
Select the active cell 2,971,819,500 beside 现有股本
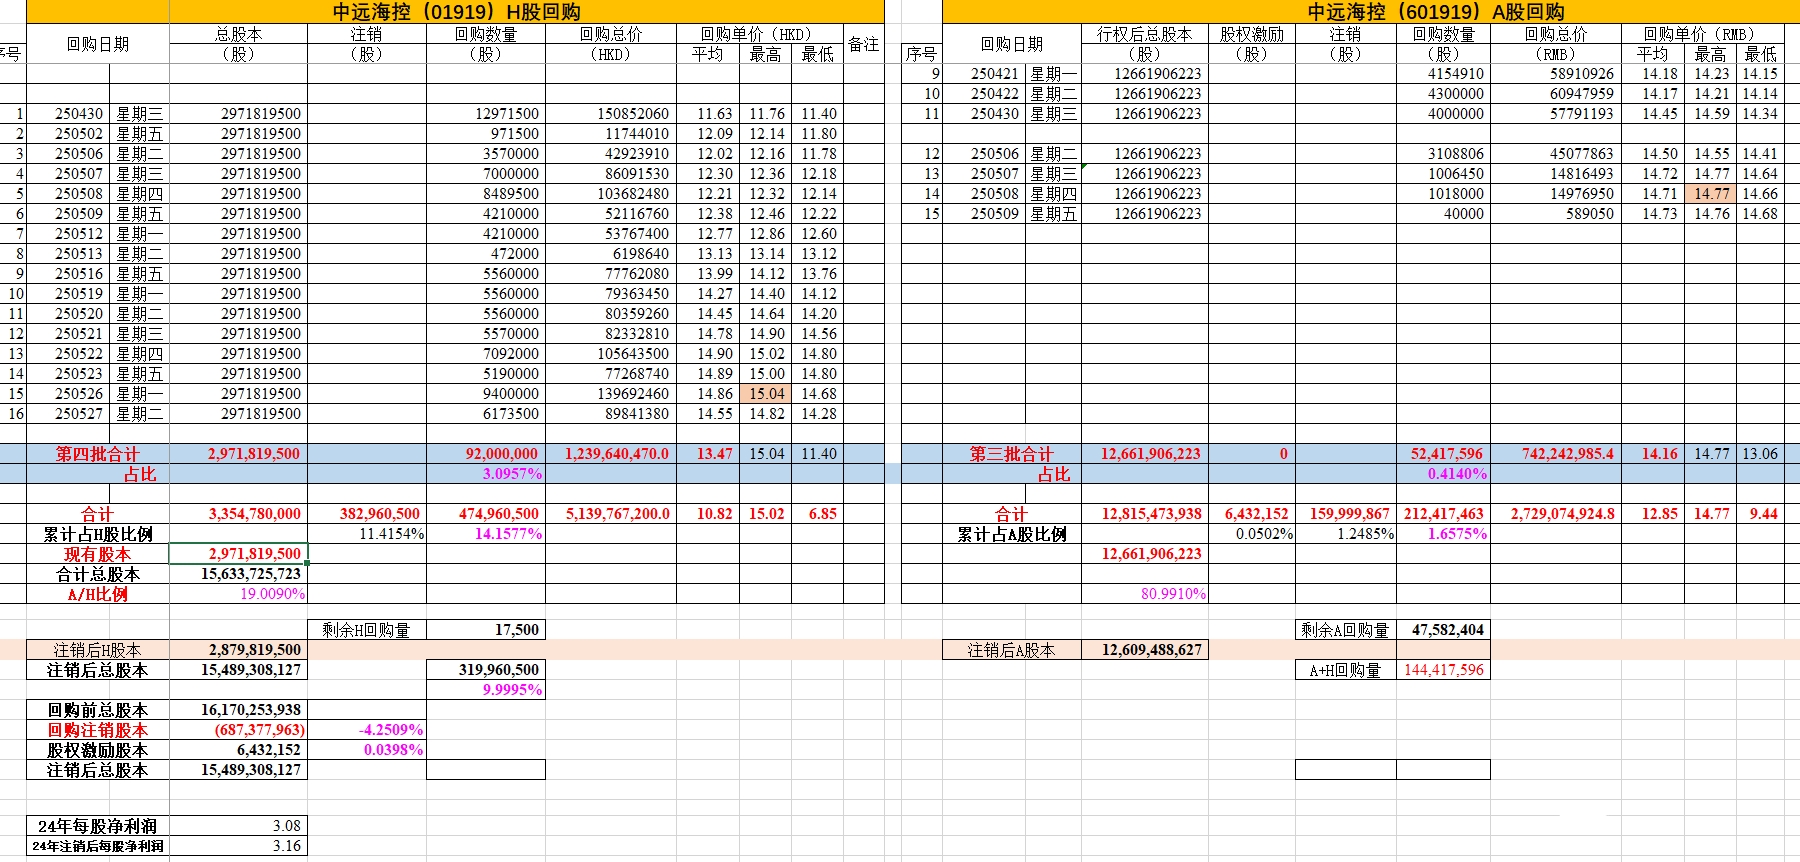(238, 554)
